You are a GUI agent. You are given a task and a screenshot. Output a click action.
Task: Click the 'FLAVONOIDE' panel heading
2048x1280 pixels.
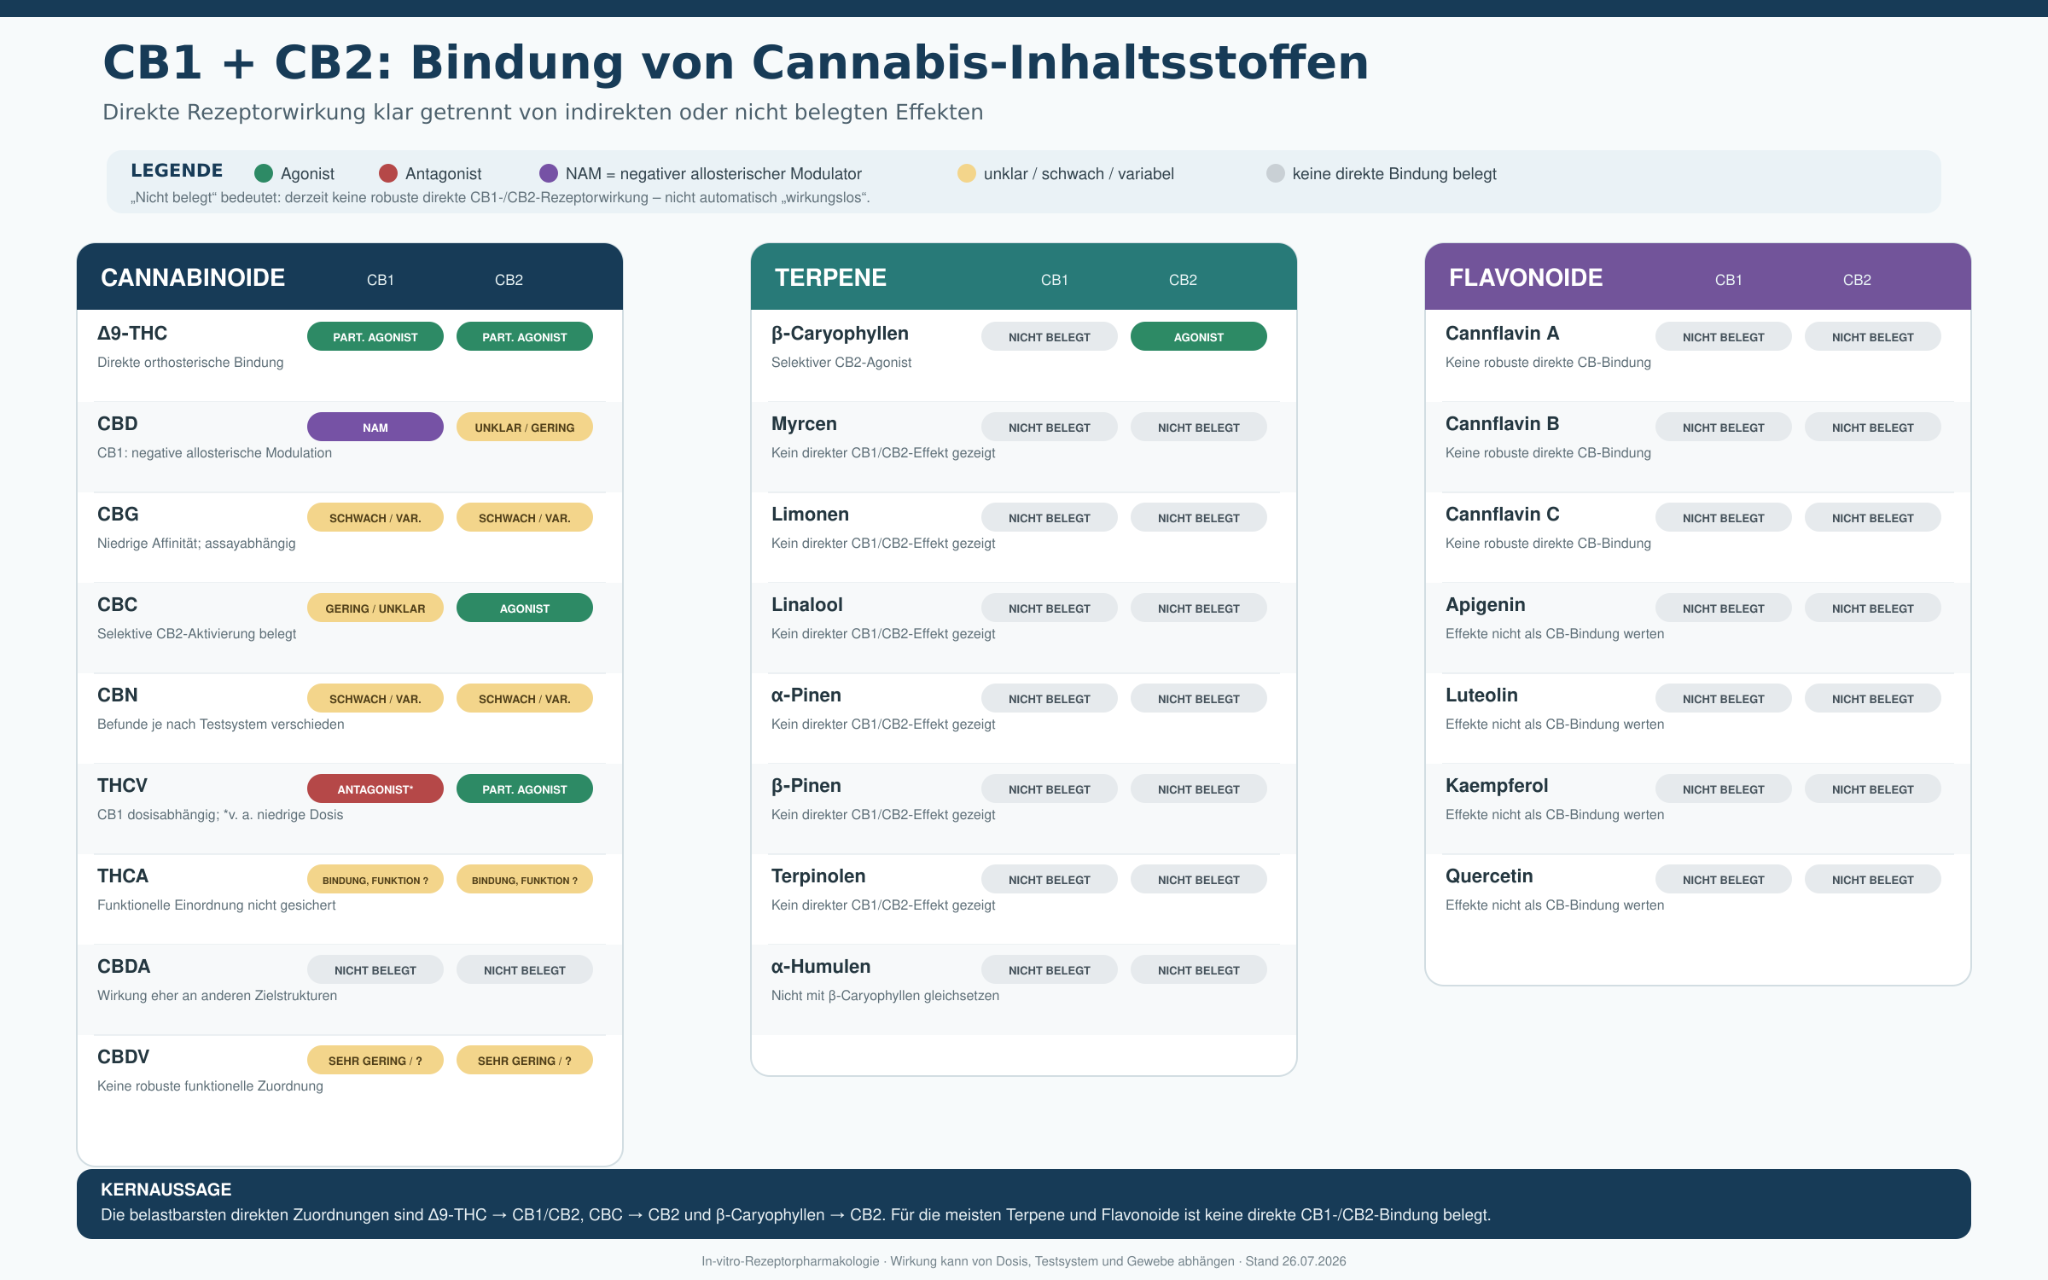(x=1526, y=278)
